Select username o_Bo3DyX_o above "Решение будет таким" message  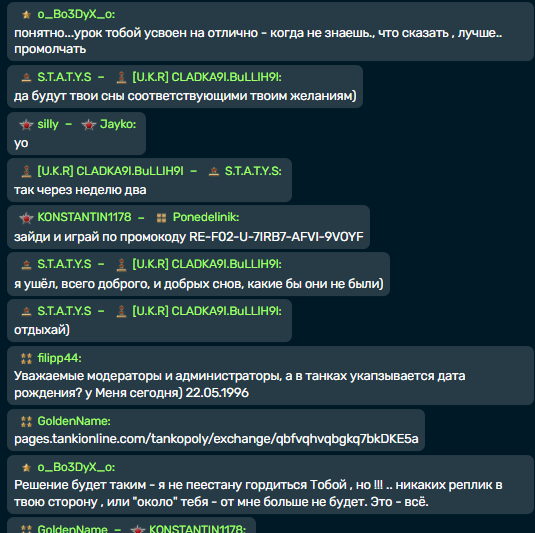point(76,467)
